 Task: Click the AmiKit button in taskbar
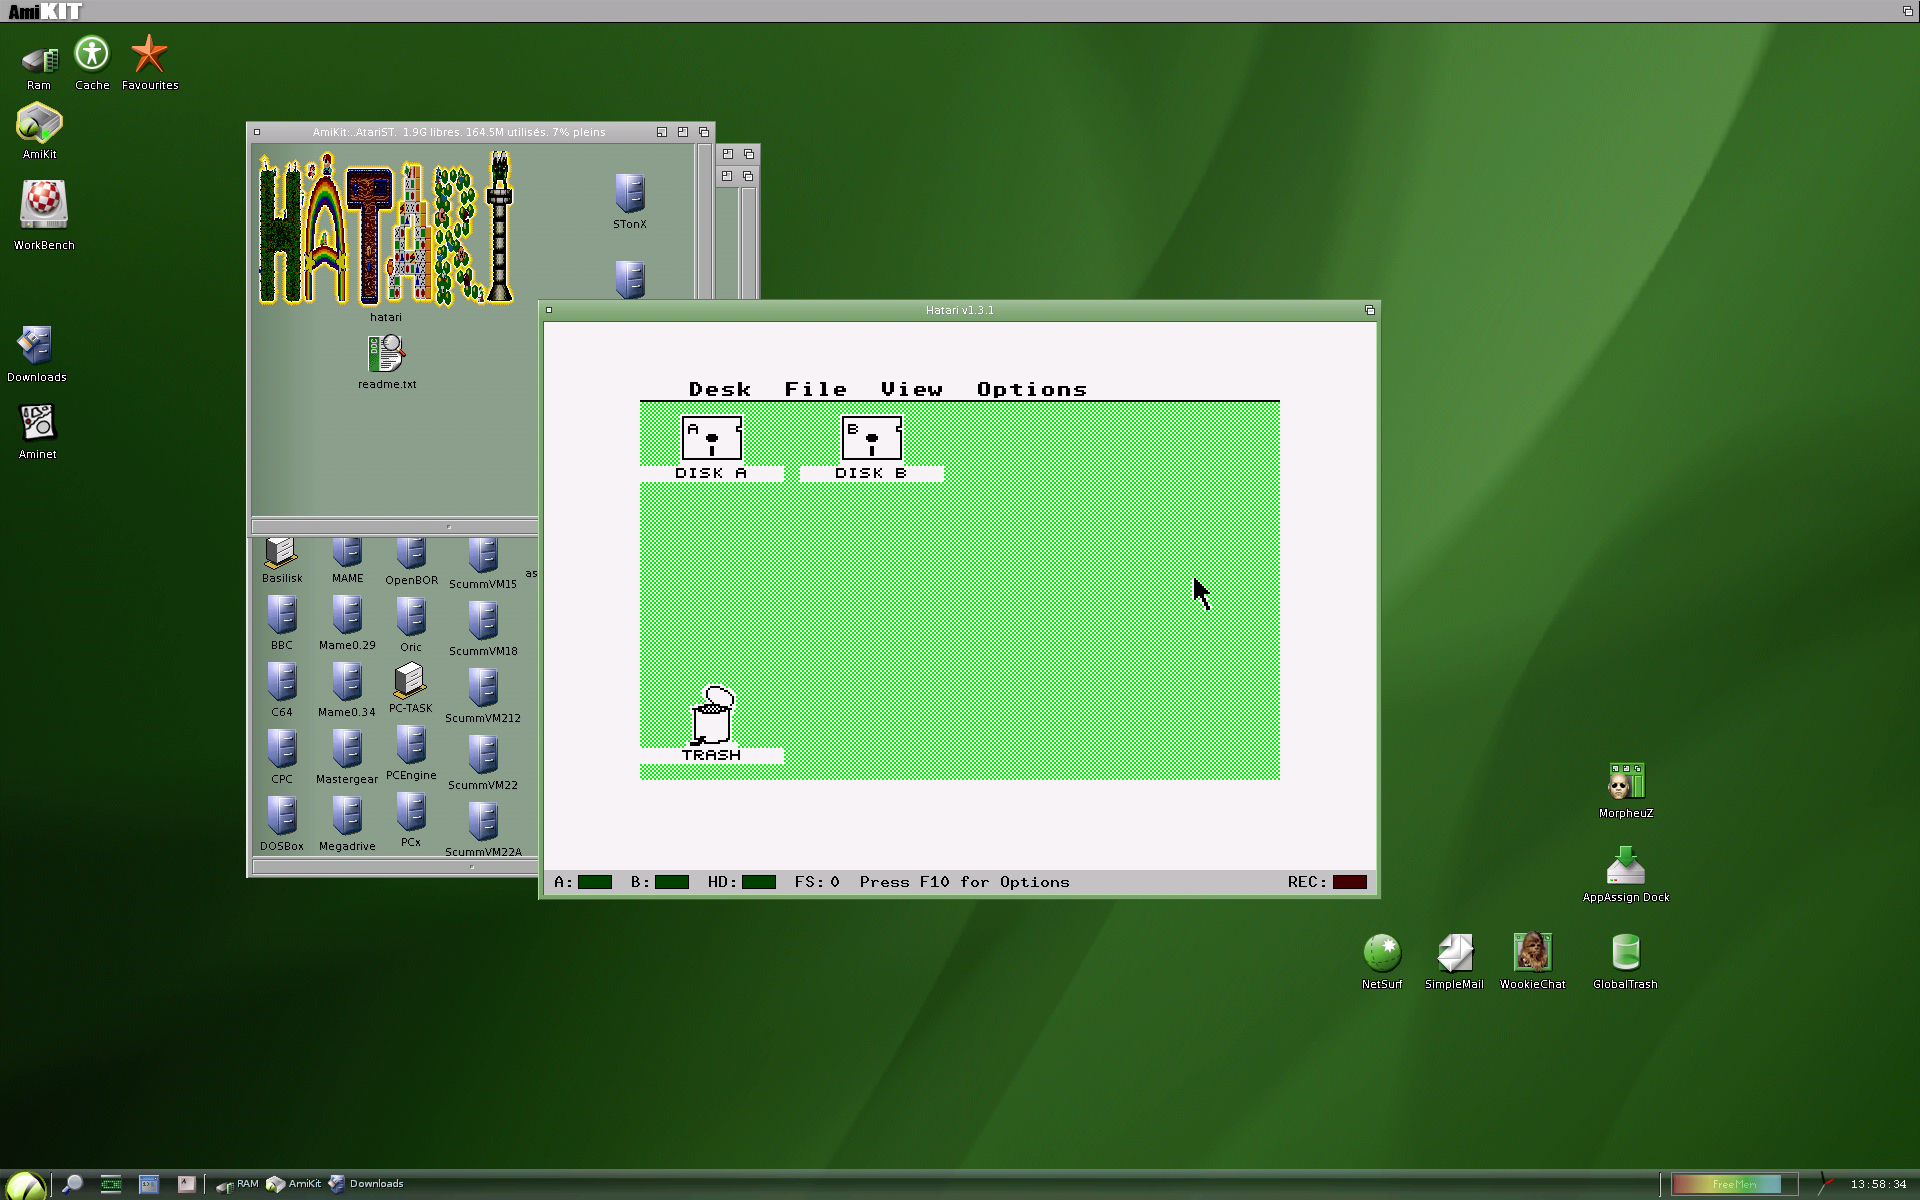pyautogui.click(x=294, y=1184)
